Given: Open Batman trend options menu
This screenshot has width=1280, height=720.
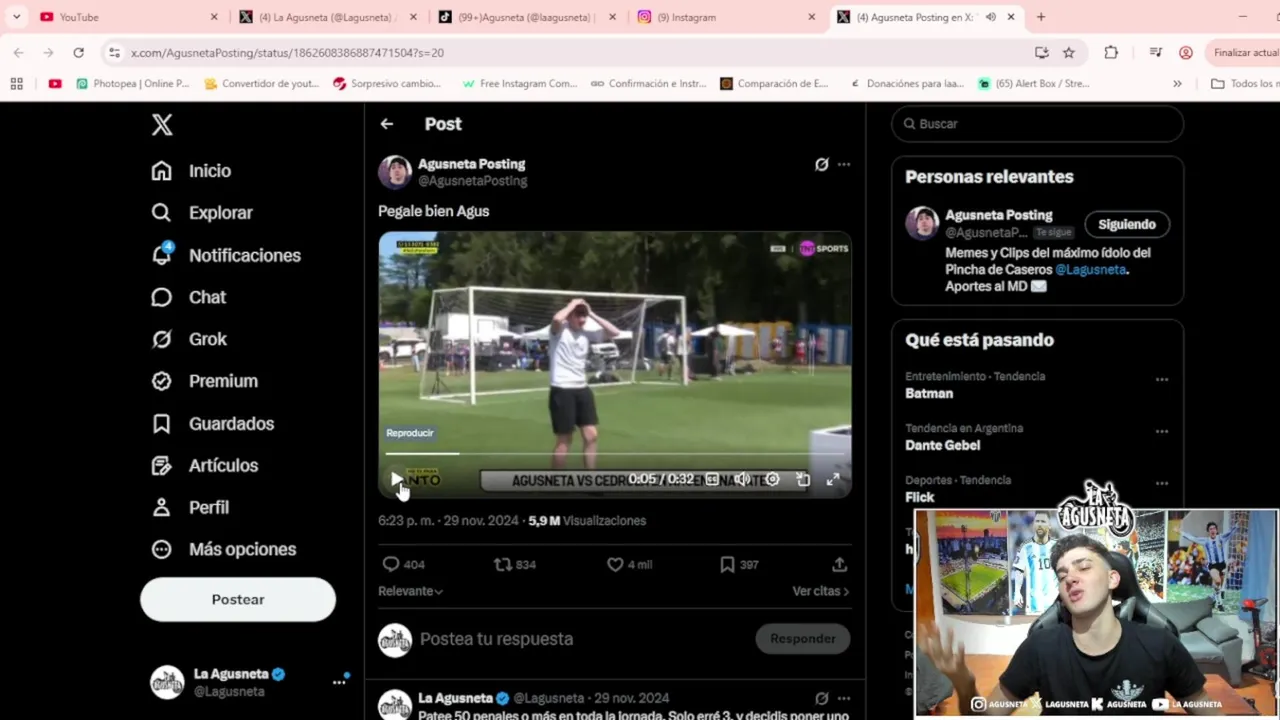Looking at the screenshot, I should [x=1162, y=380].
